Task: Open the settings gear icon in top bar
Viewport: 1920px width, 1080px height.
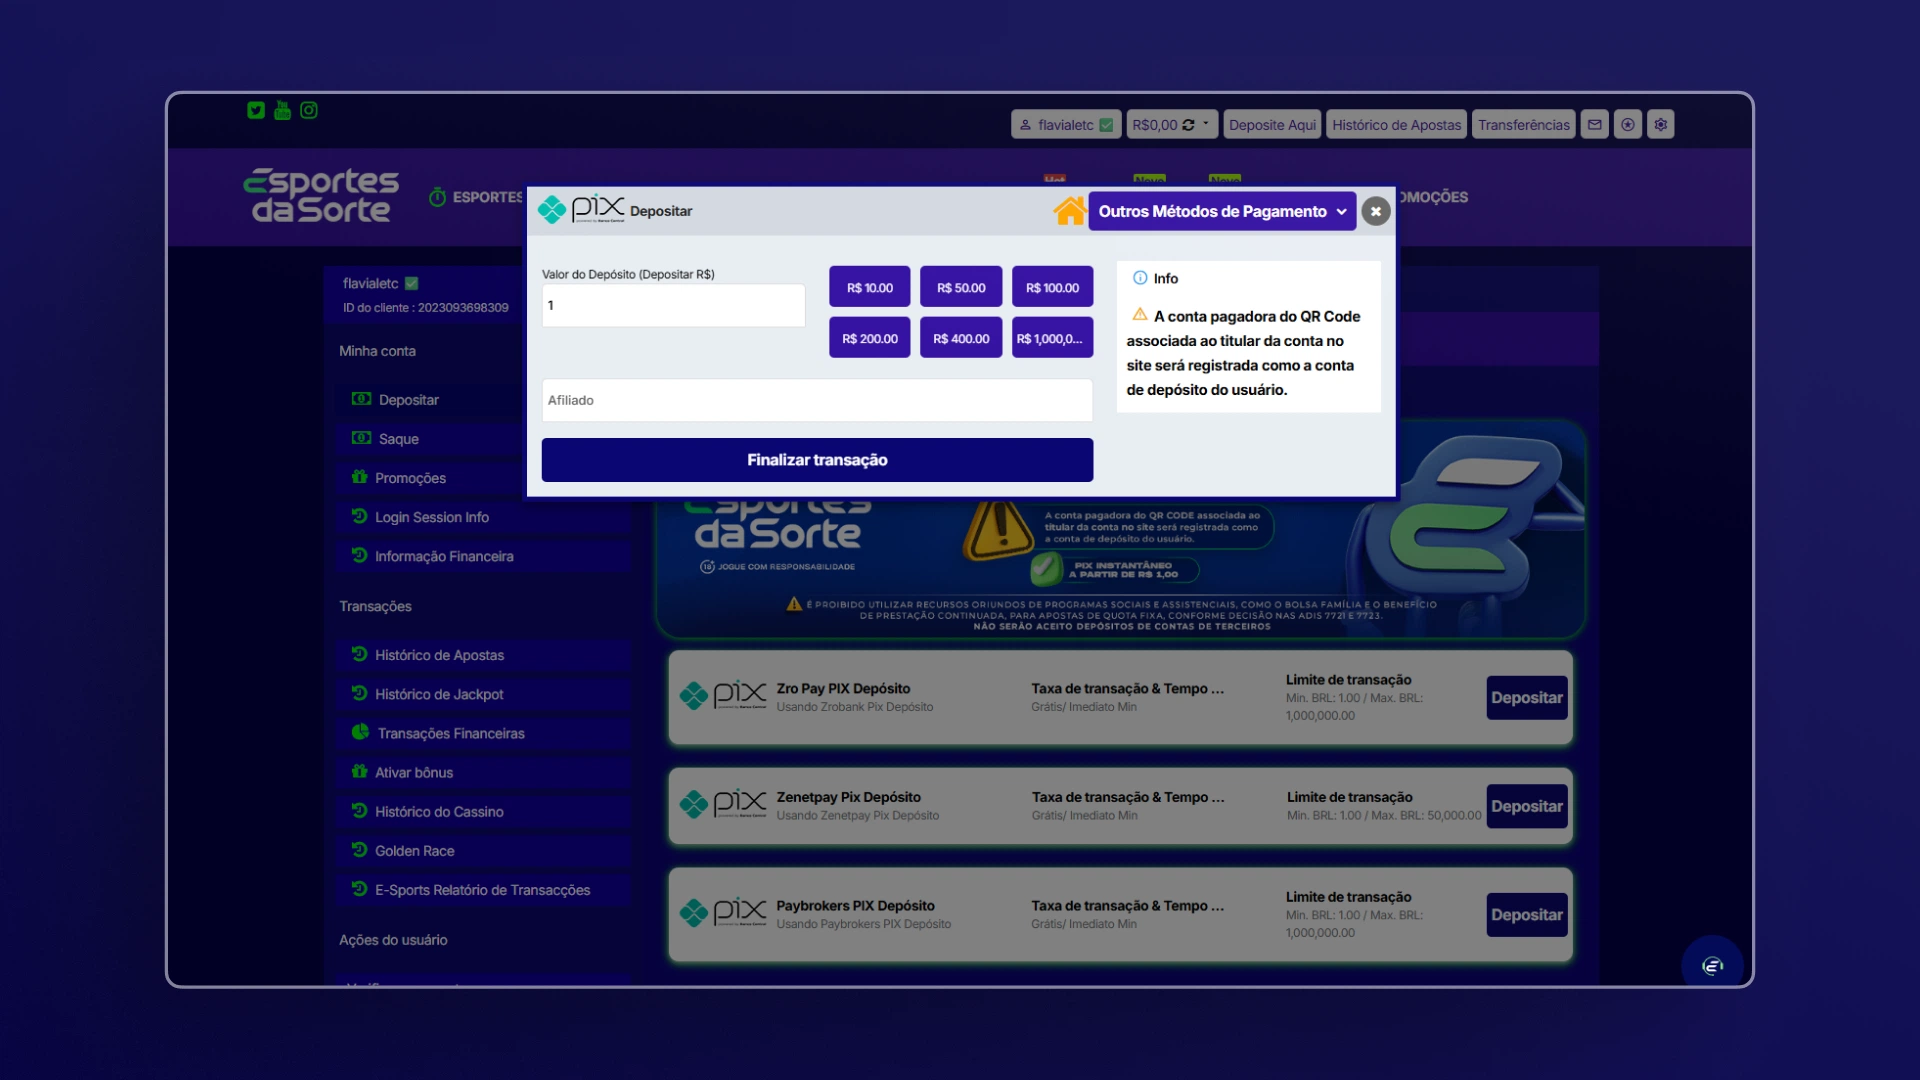Action: point(1660,125)
